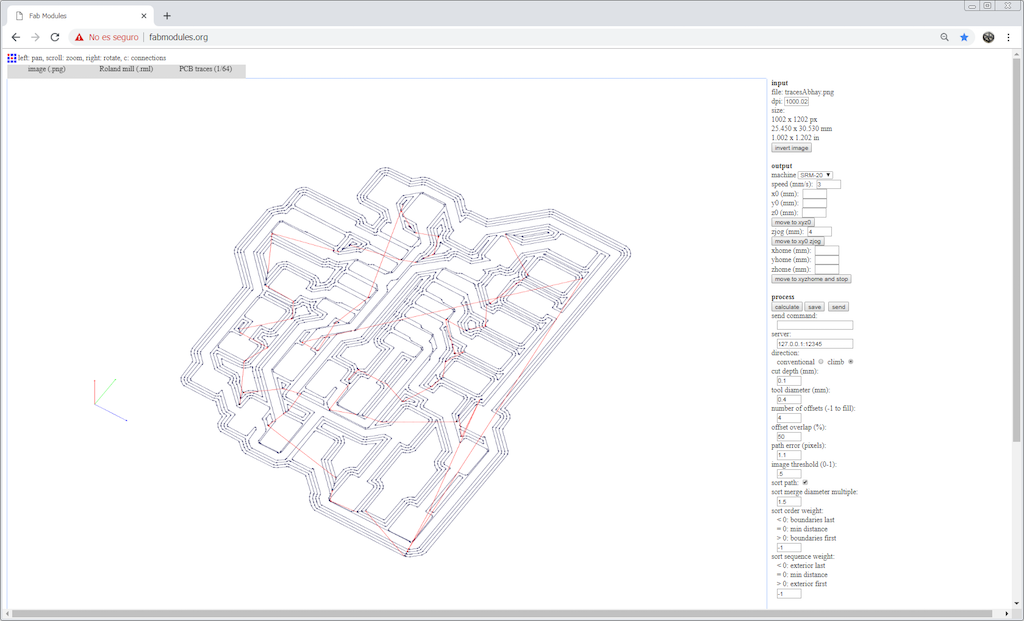The image size is (1024, 621).
Task: Edit the speed (mm/s) field
Action: [828, 185]
